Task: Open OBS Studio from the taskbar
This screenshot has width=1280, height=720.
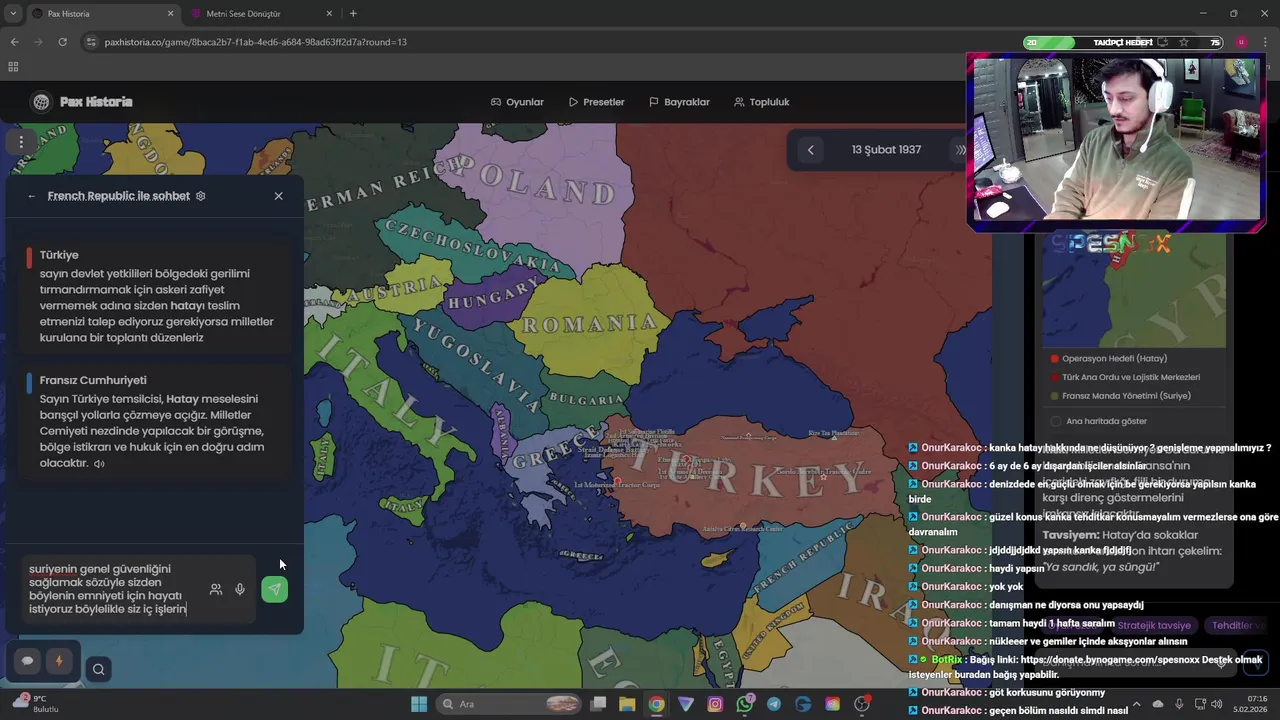Action: pyautogui.click(x=862, y=704)
